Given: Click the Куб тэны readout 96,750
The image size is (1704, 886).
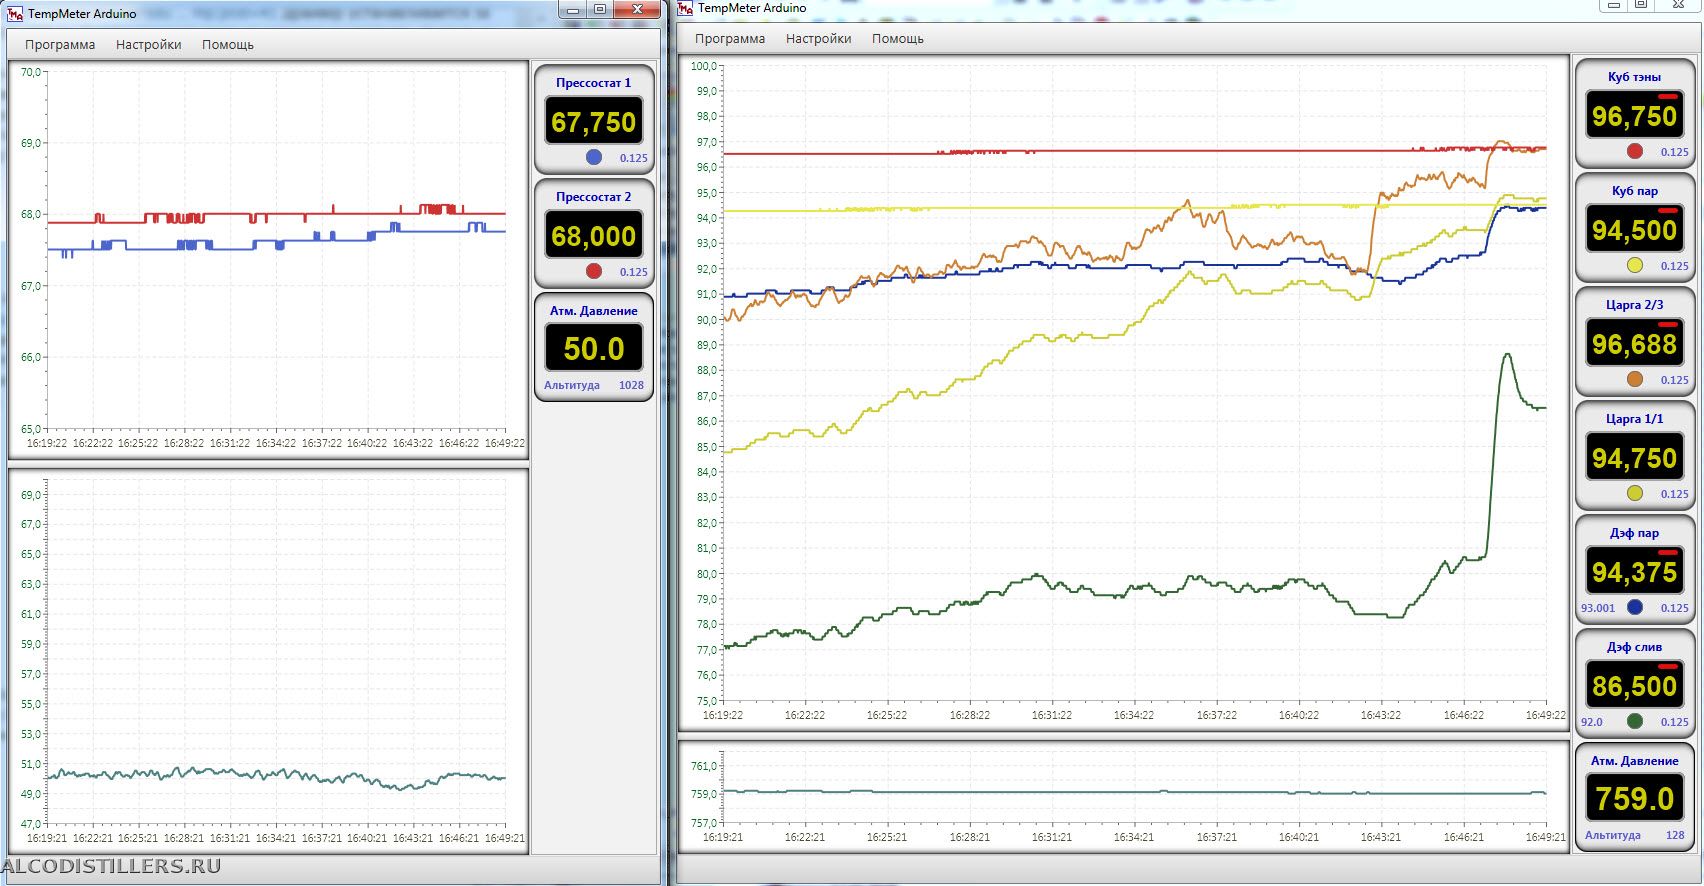Looking at the screenshot, I should (x=1635, y=116).
